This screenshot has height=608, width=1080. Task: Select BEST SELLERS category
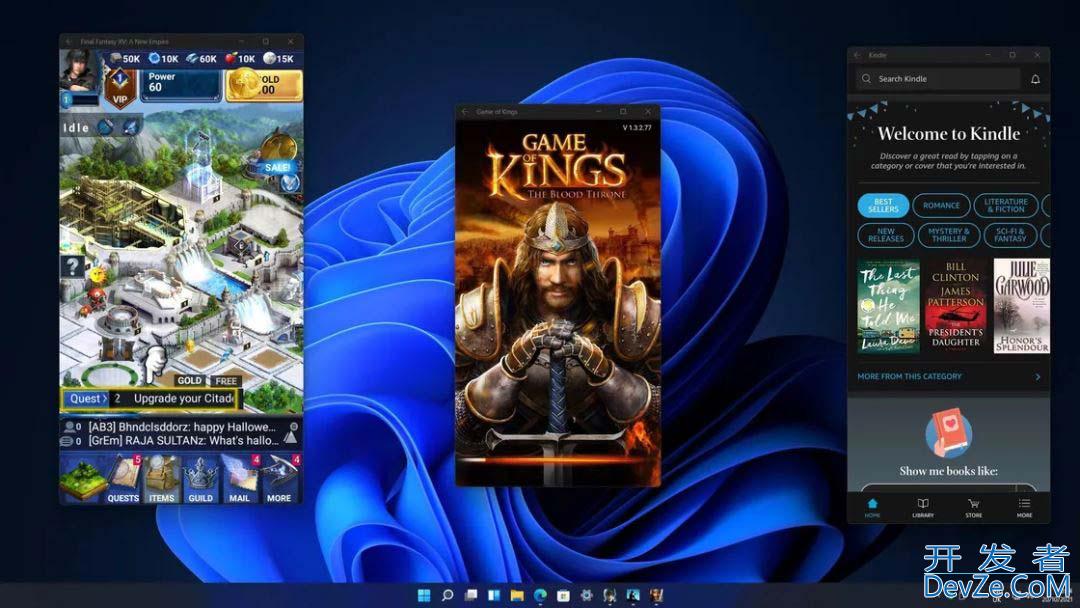tap(883, 205)
